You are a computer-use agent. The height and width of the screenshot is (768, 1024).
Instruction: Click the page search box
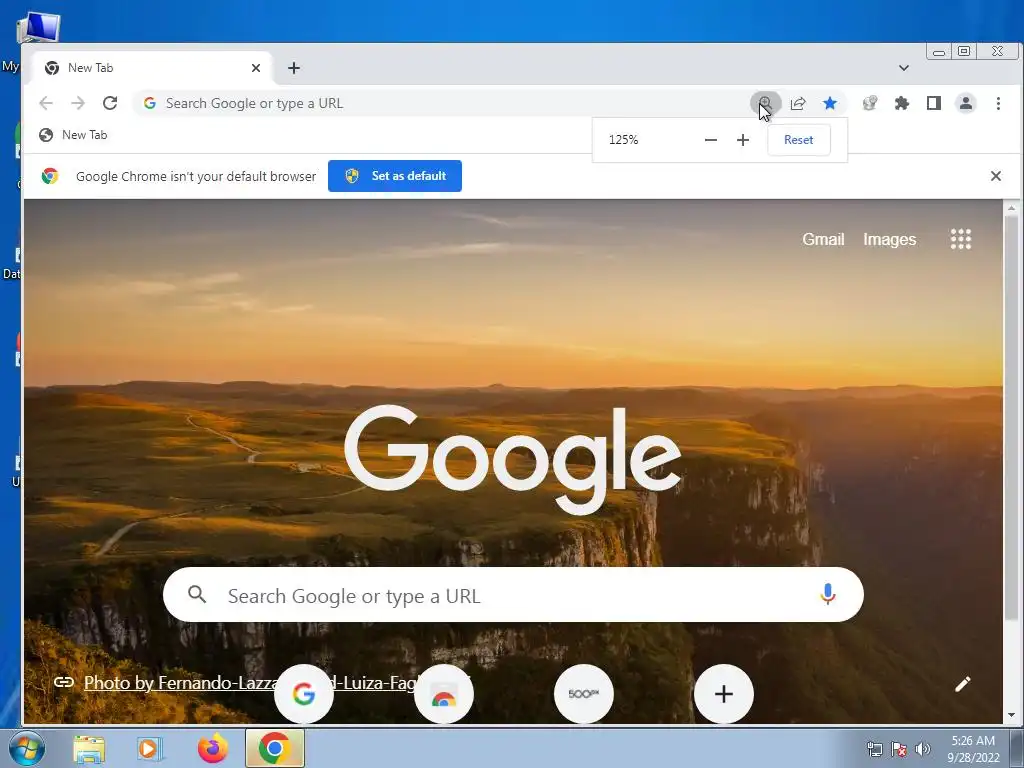(513, 595)
